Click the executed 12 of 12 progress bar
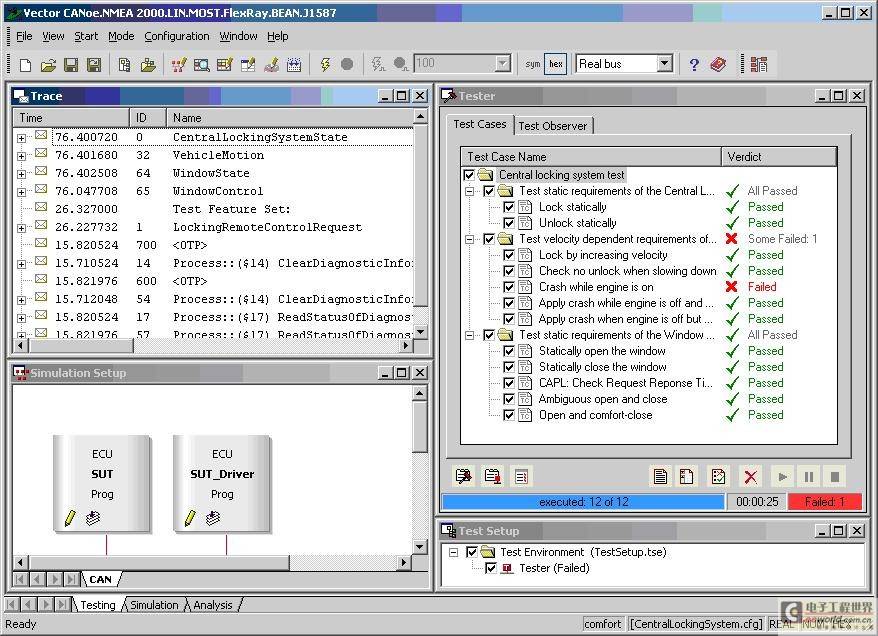The width and height of the screenshot is (878, 636). [583, 502]
